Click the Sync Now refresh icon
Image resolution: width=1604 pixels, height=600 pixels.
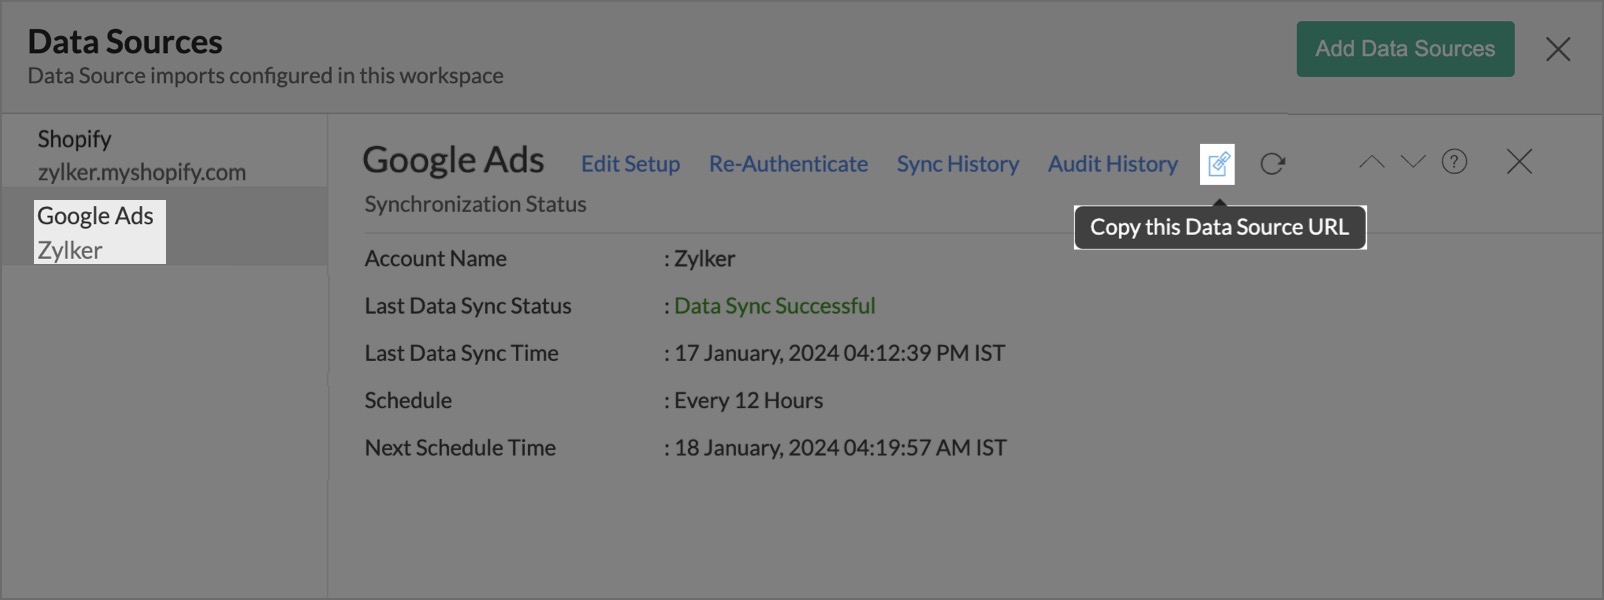(1272, 164)
